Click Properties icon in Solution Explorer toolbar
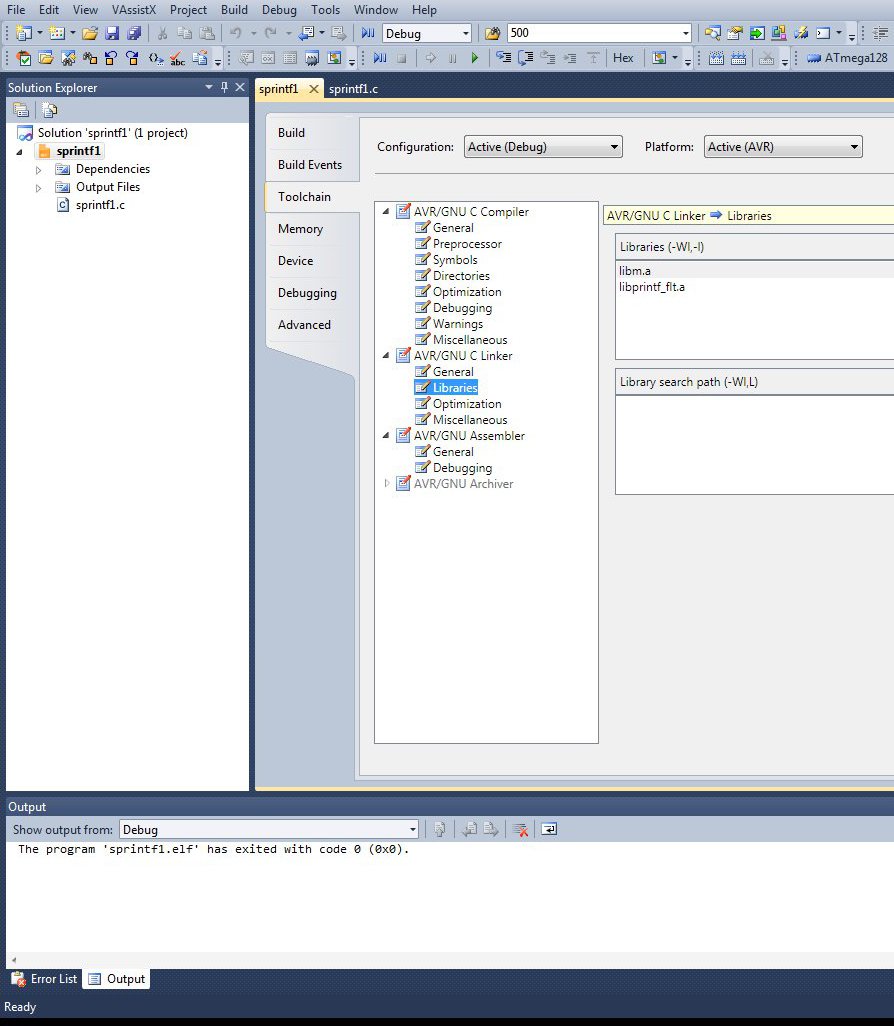Image resolution: width=894 pixels, height=1026 pixels. pyautogui.click(x=21, y=110)
